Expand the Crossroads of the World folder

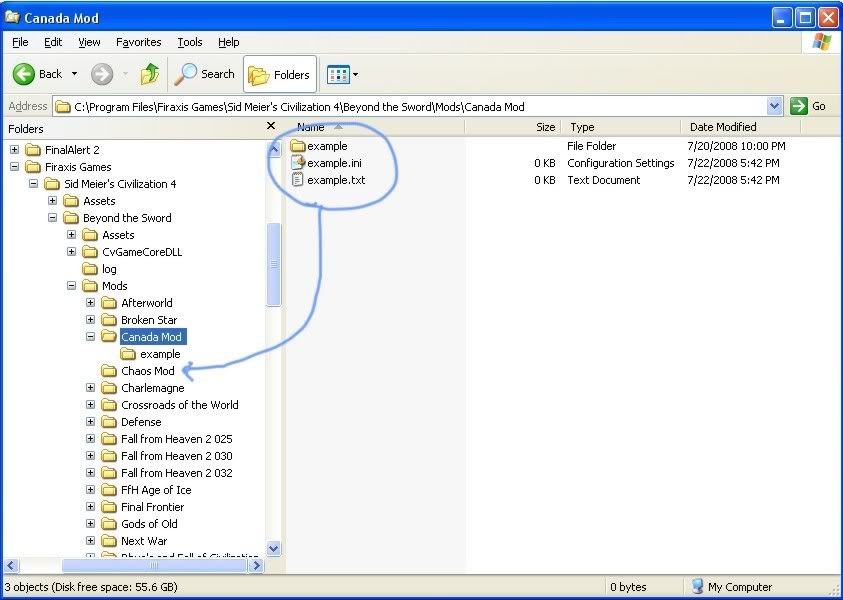90,404
